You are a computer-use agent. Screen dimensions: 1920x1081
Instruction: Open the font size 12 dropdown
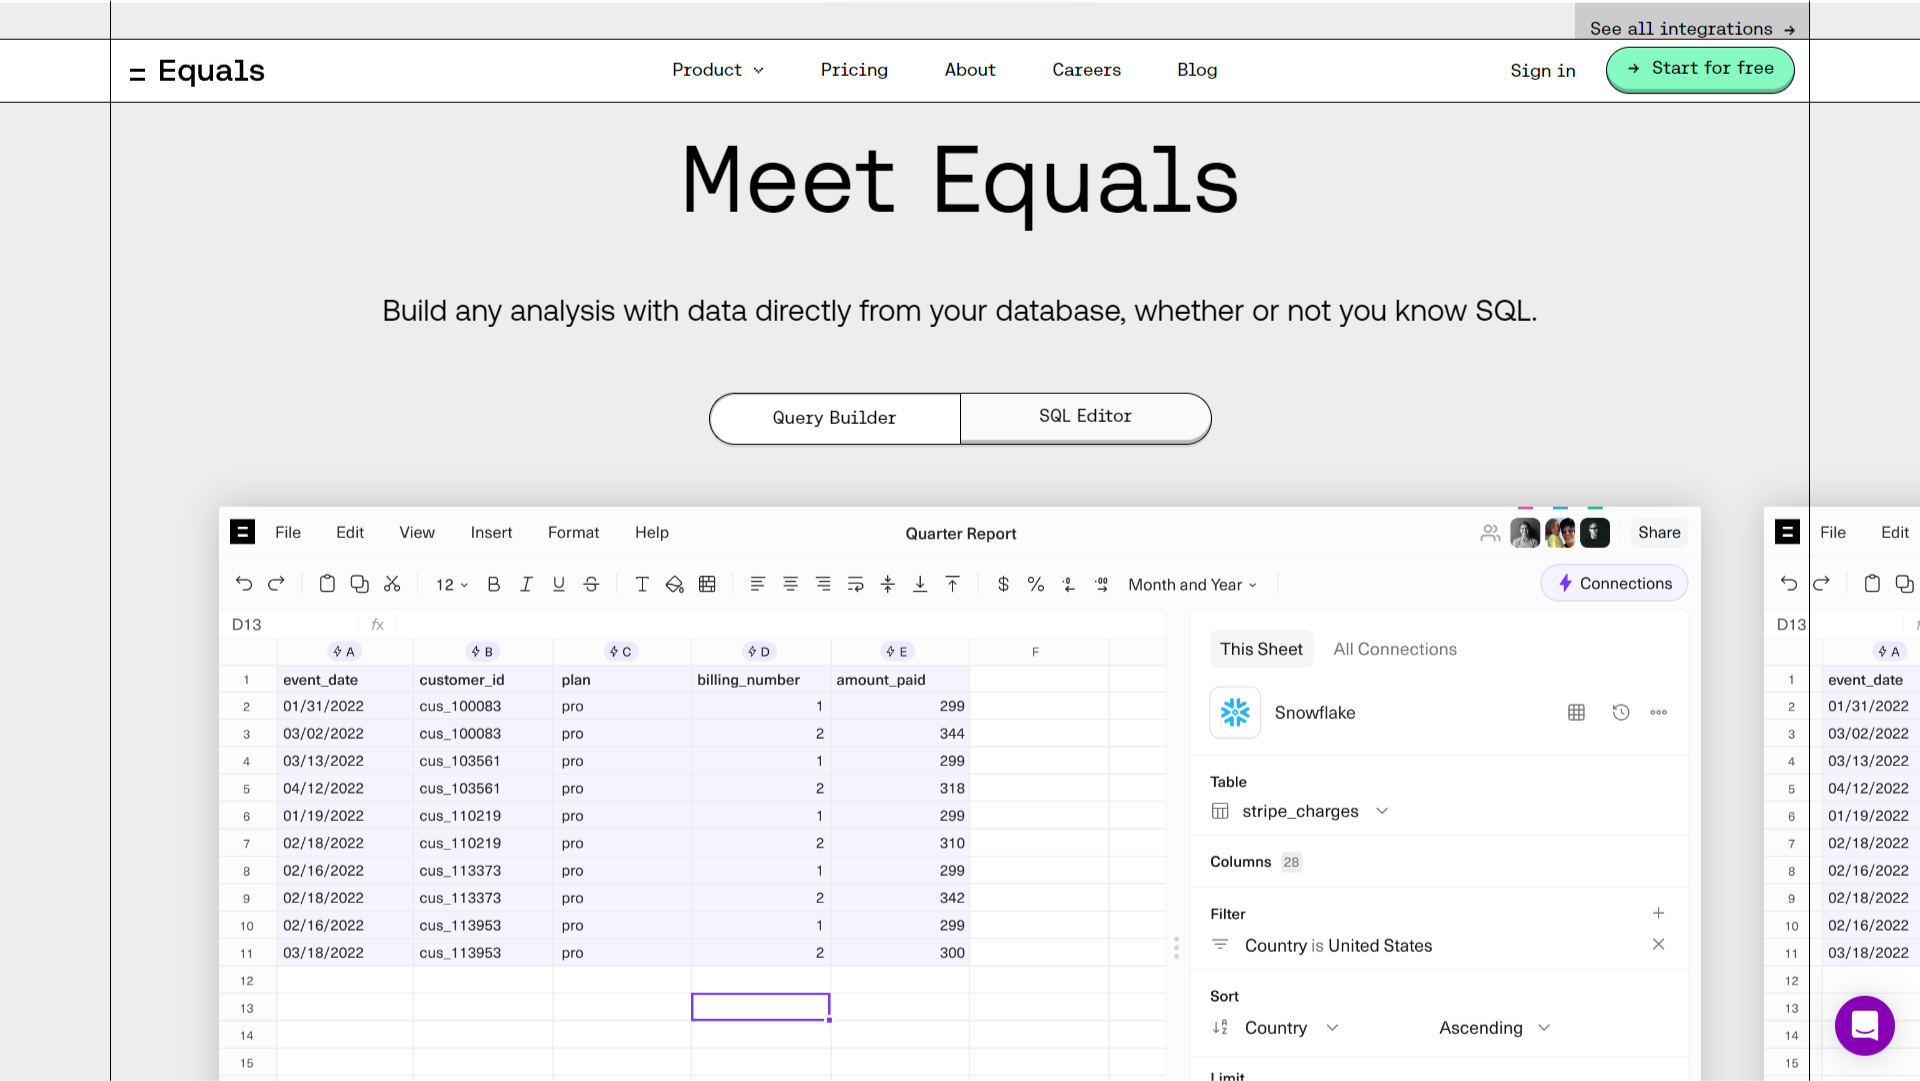pos(452,585)
